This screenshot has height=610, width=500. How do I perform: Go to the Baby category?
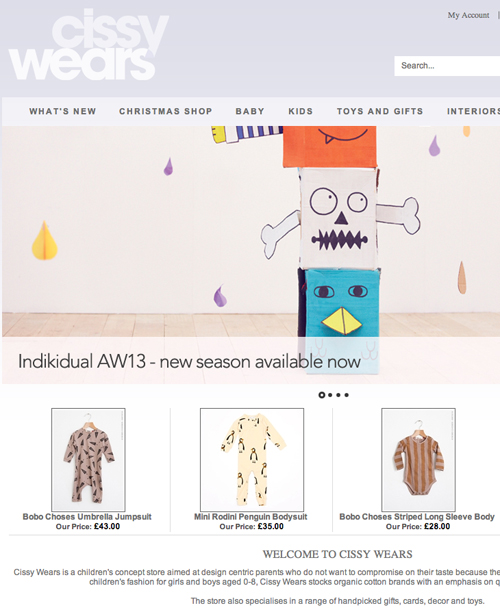coord(250,111)
